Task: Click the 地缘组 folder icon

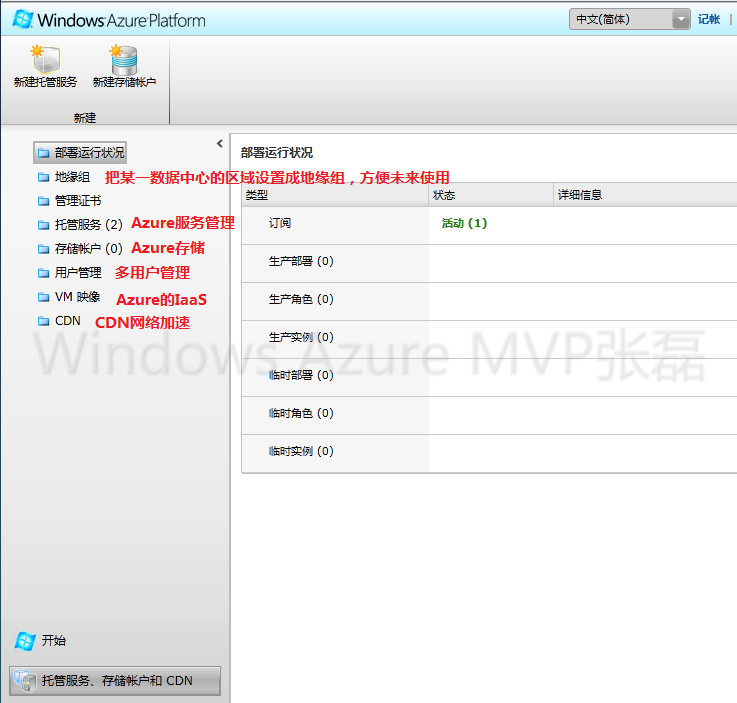Action: 43,177
